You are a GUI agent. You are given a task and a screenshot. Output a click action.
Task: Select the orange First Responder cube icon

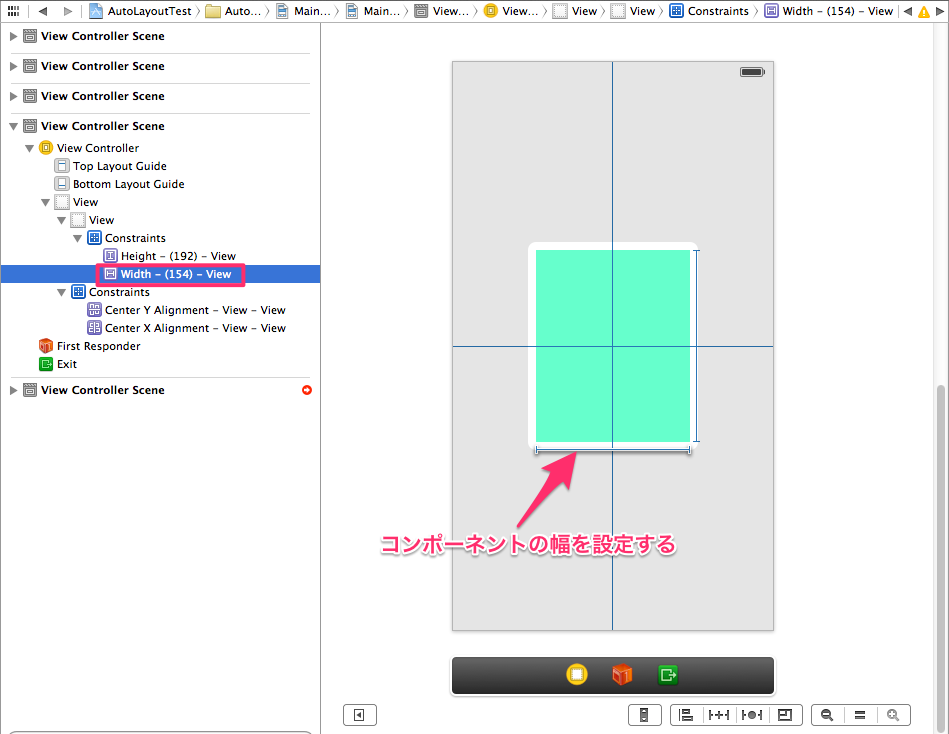tap(44, 345)
